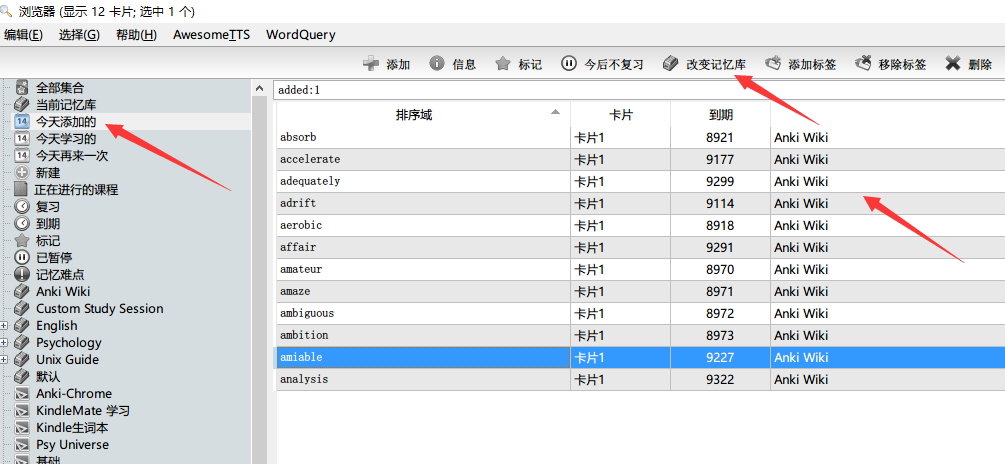Open the AwesomeTTS menu

(210, 35)
